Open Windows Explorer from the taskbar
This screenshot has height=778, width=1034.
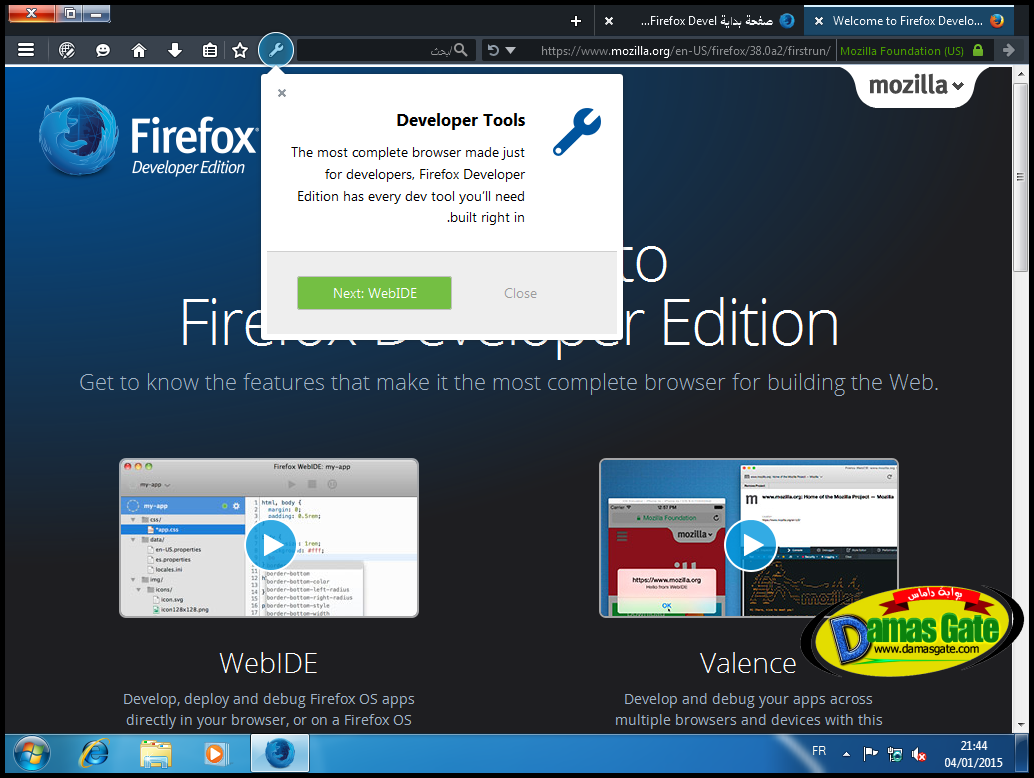tap(156, 754)
